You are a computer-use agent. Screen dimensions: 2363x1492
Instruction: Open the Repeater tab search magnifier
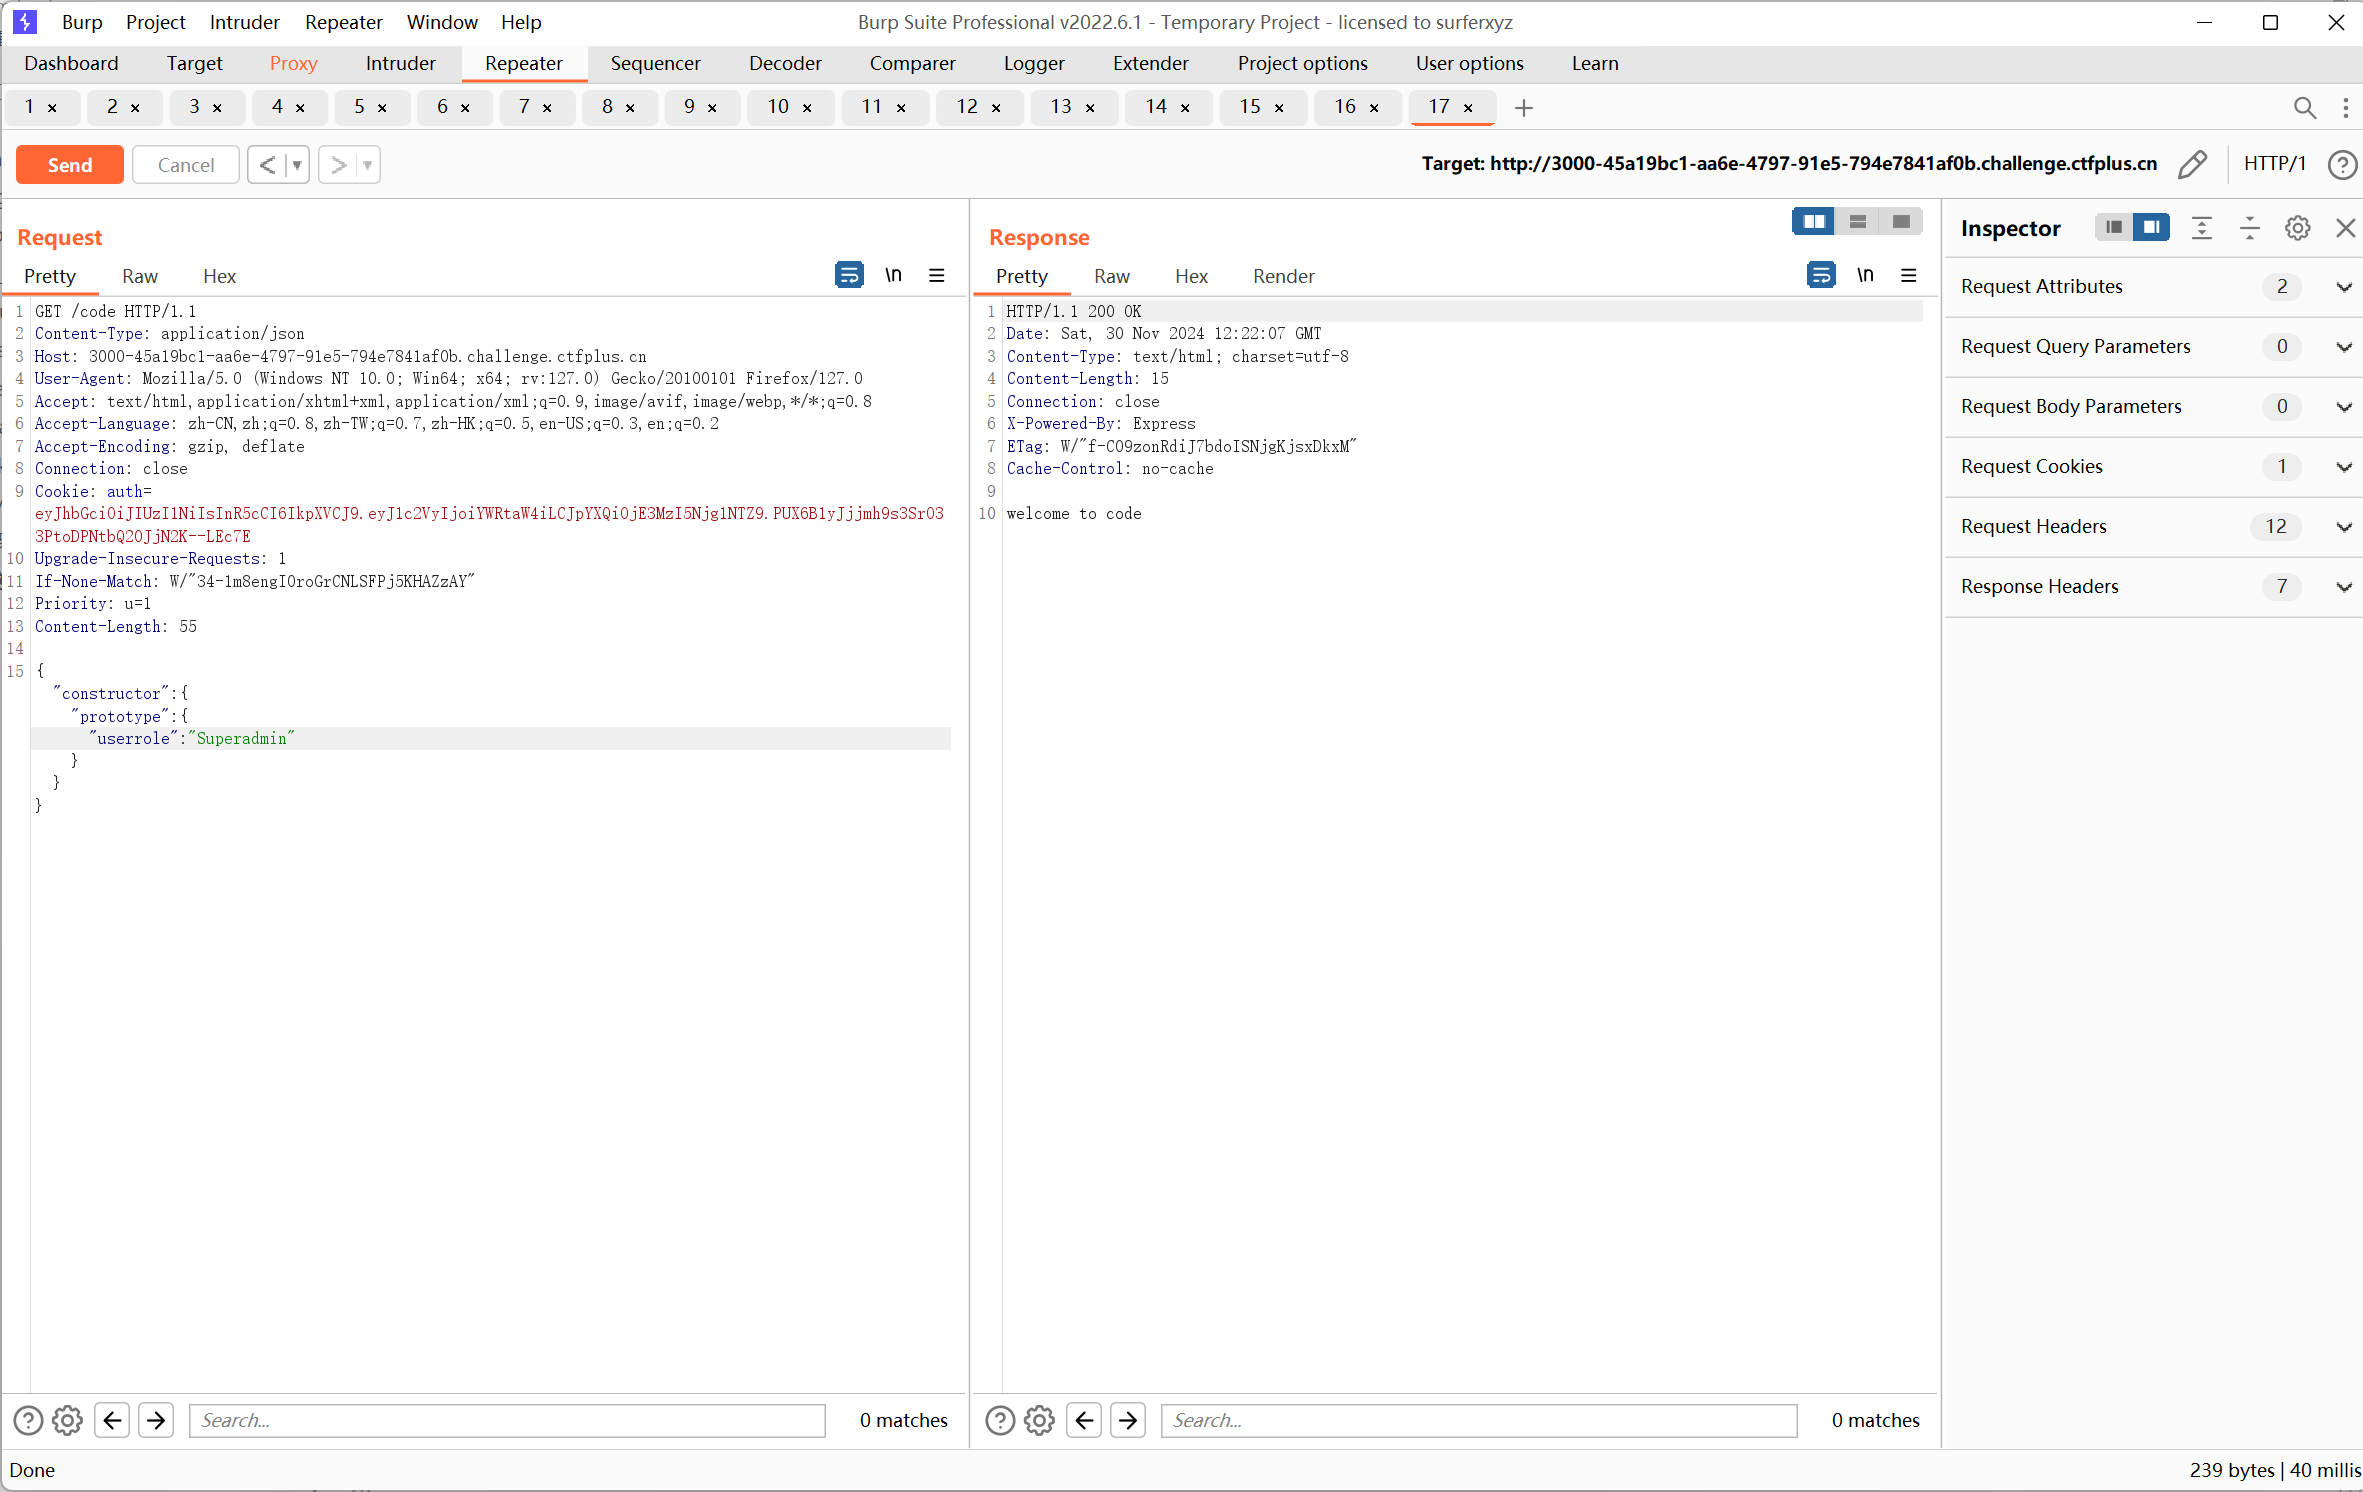pos(2304,107)
